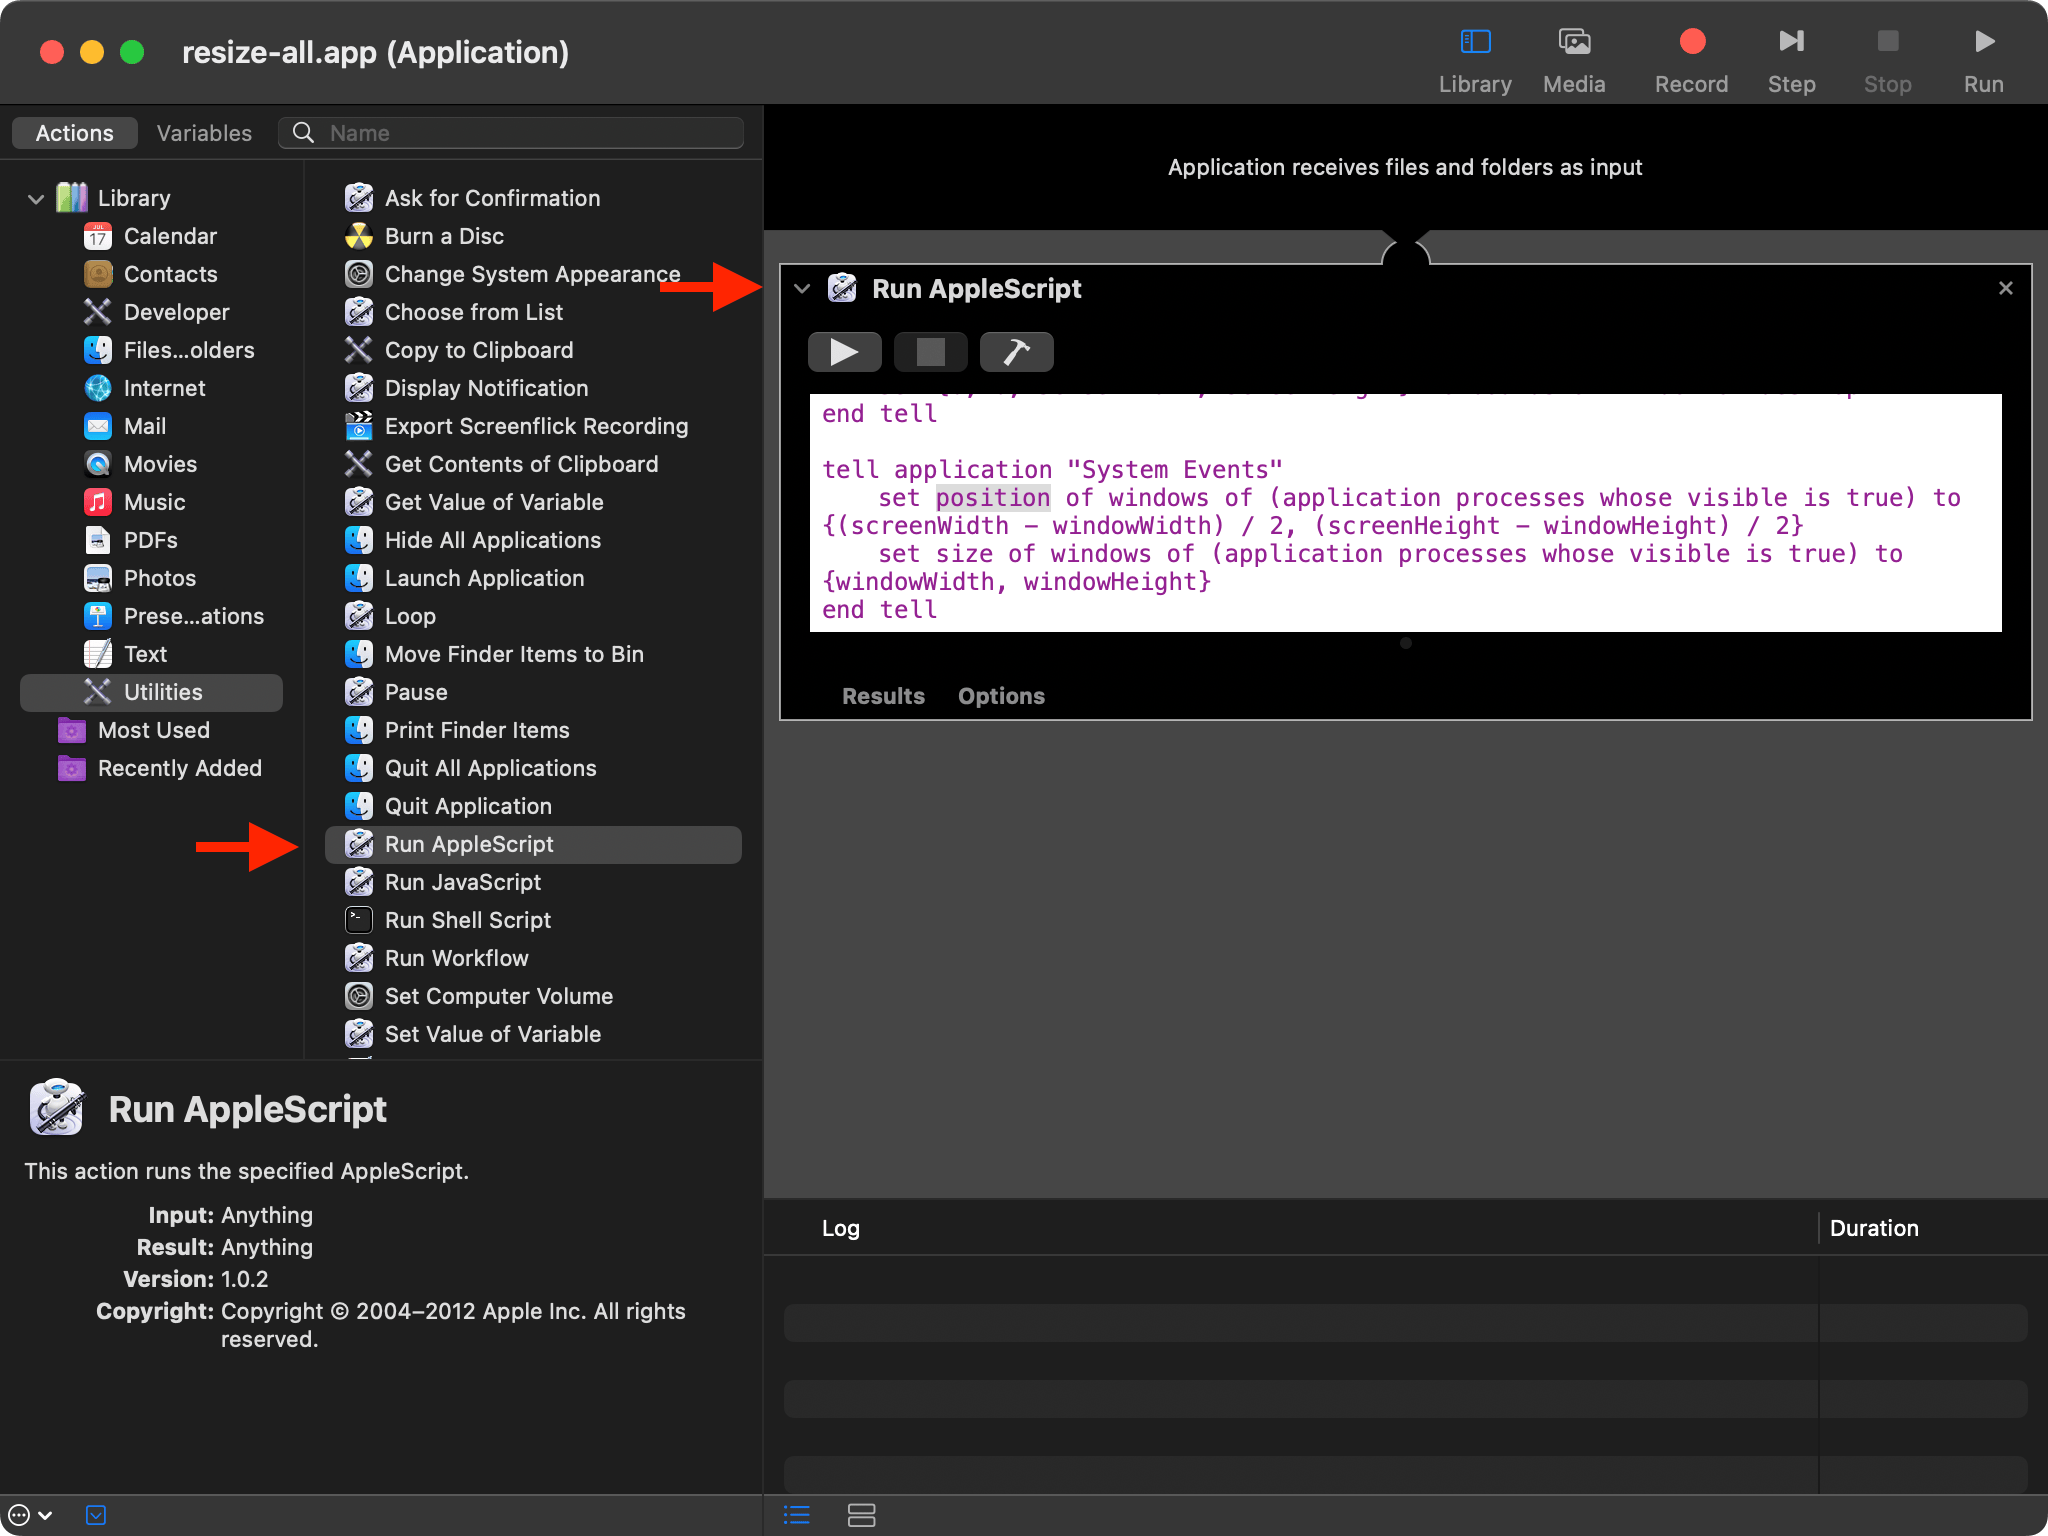This screenshot has width=2048, height=1536.
Task: Open the Most Used folder
Action: [x=134, y=730]
